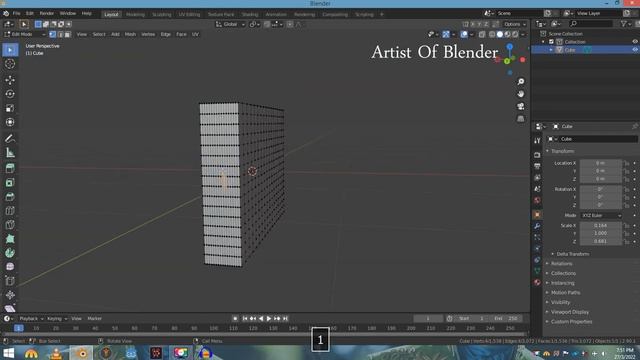Viewport: 640px width, 360px height.
Task: Hide the Cube in the outliner
Action: (635, 50)
